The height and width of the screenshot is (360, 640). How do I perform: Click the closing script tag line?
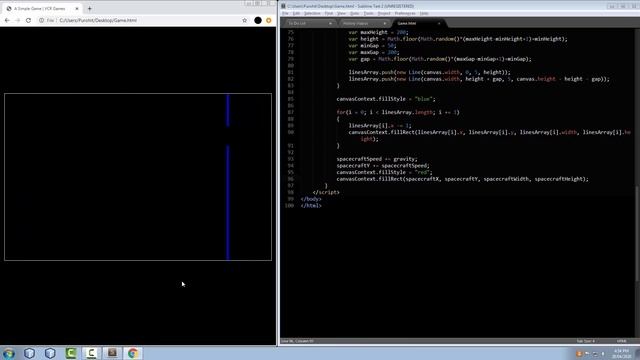[326, 192]
